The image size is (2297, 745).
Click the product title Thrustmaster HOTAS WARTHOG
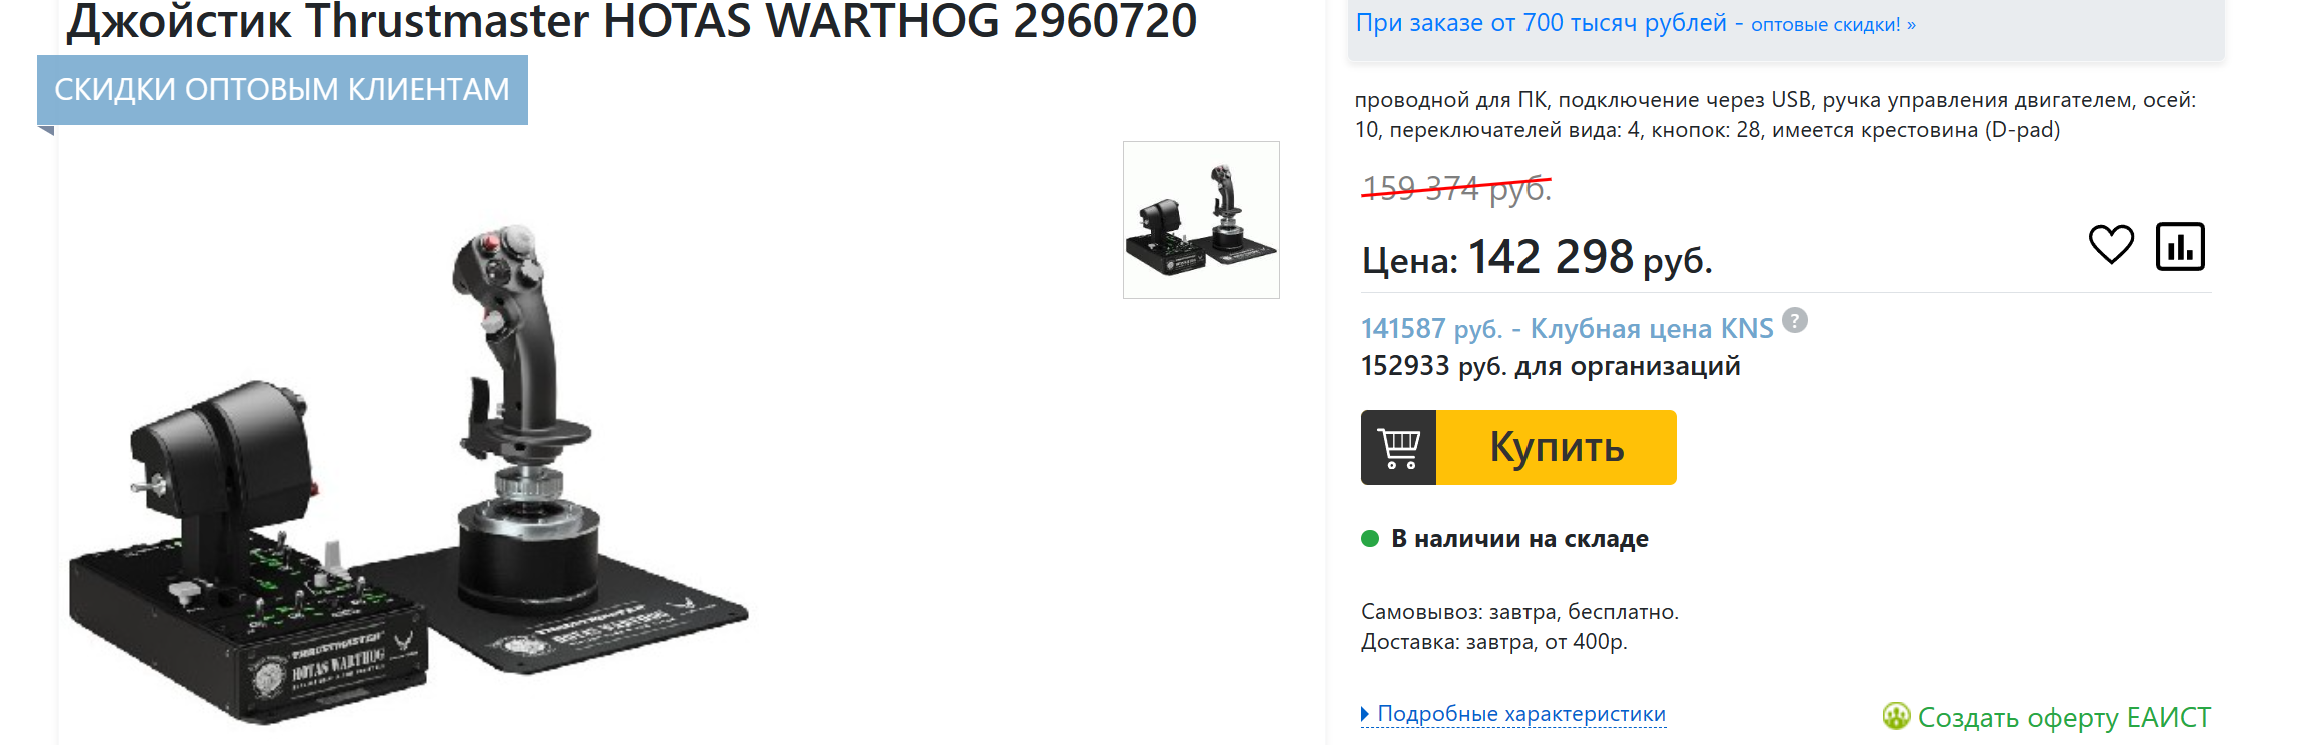[x=631, y=21]
